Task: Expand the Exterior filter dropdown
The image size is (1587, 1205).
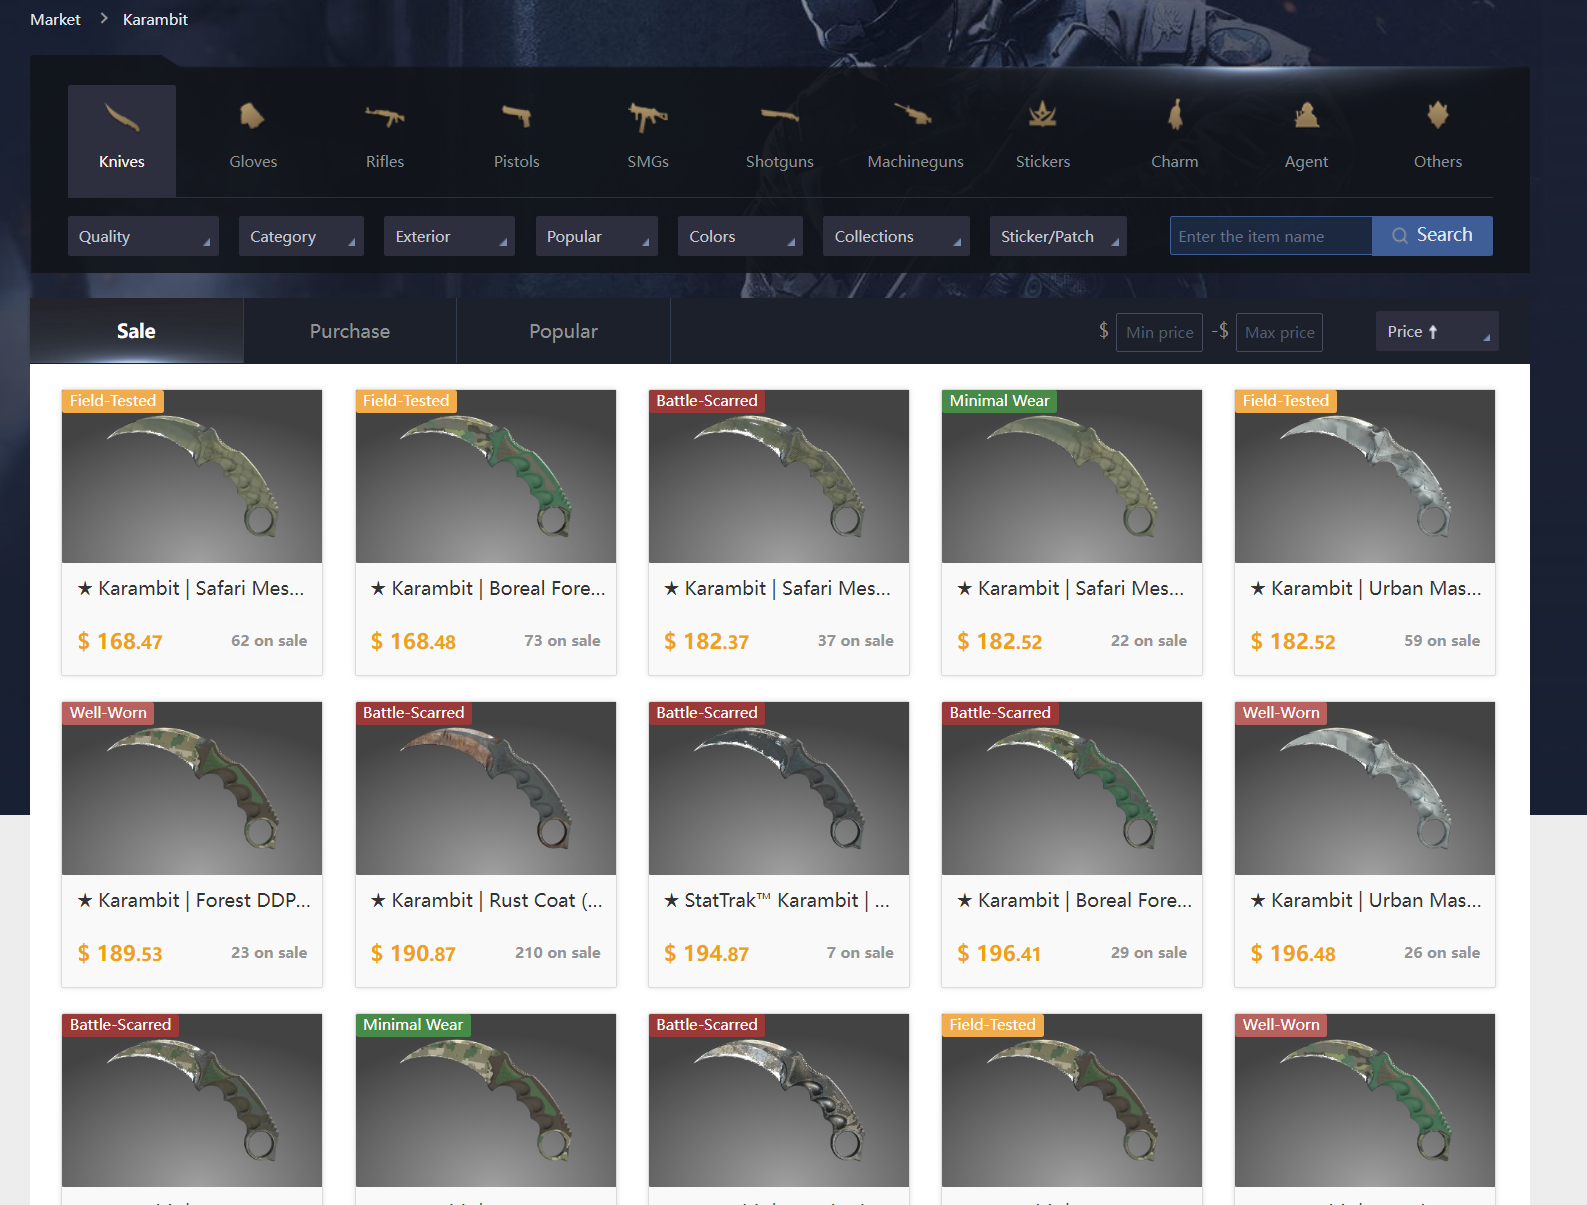Action: [x=449, y=236]
